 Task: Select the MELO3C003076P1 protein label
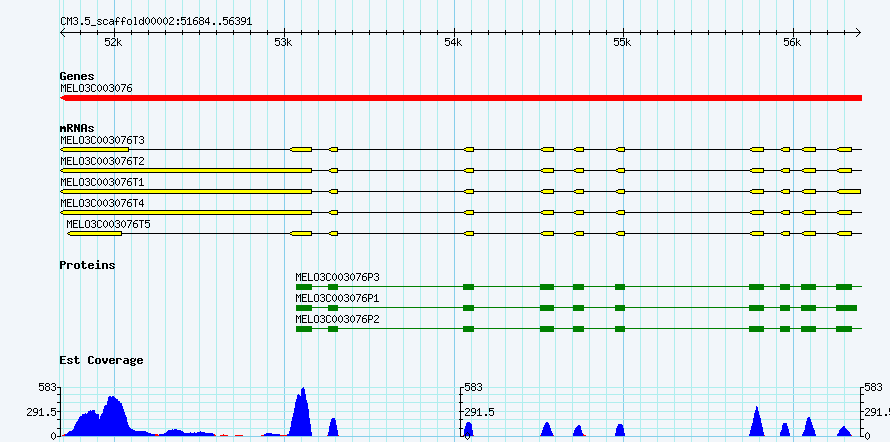(x=337, y=298)
